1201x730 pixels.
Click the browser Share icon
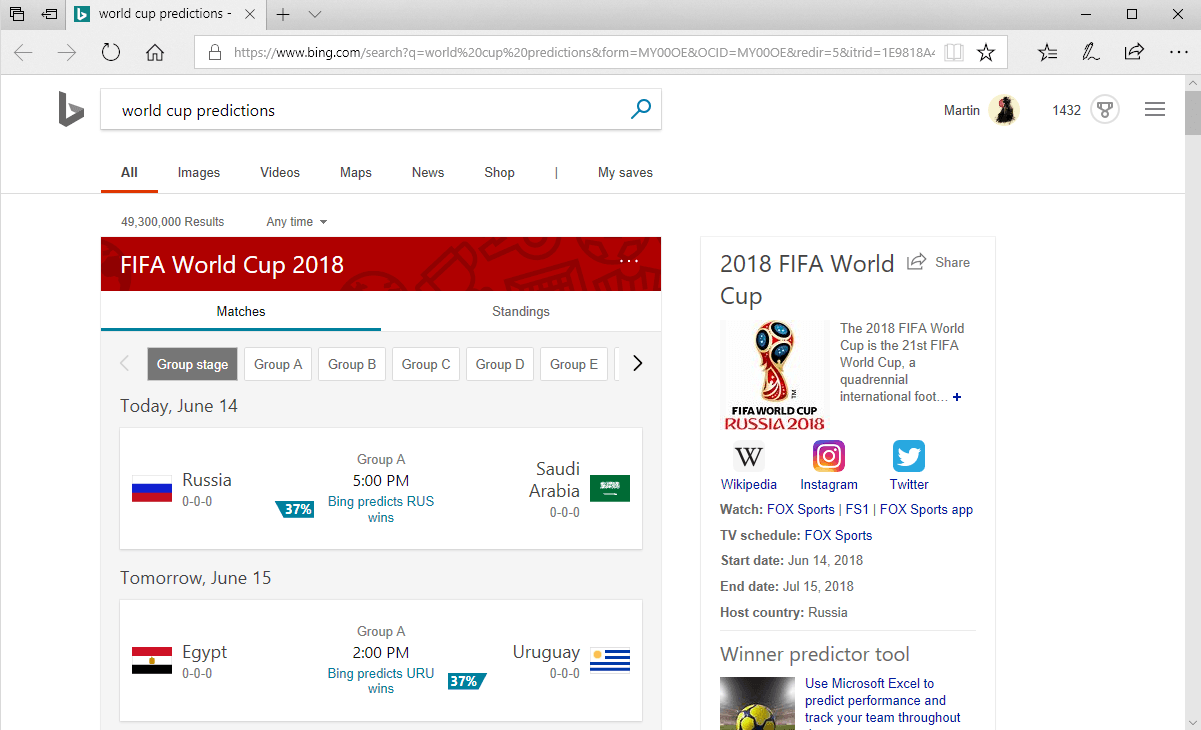click(1134, 53)
